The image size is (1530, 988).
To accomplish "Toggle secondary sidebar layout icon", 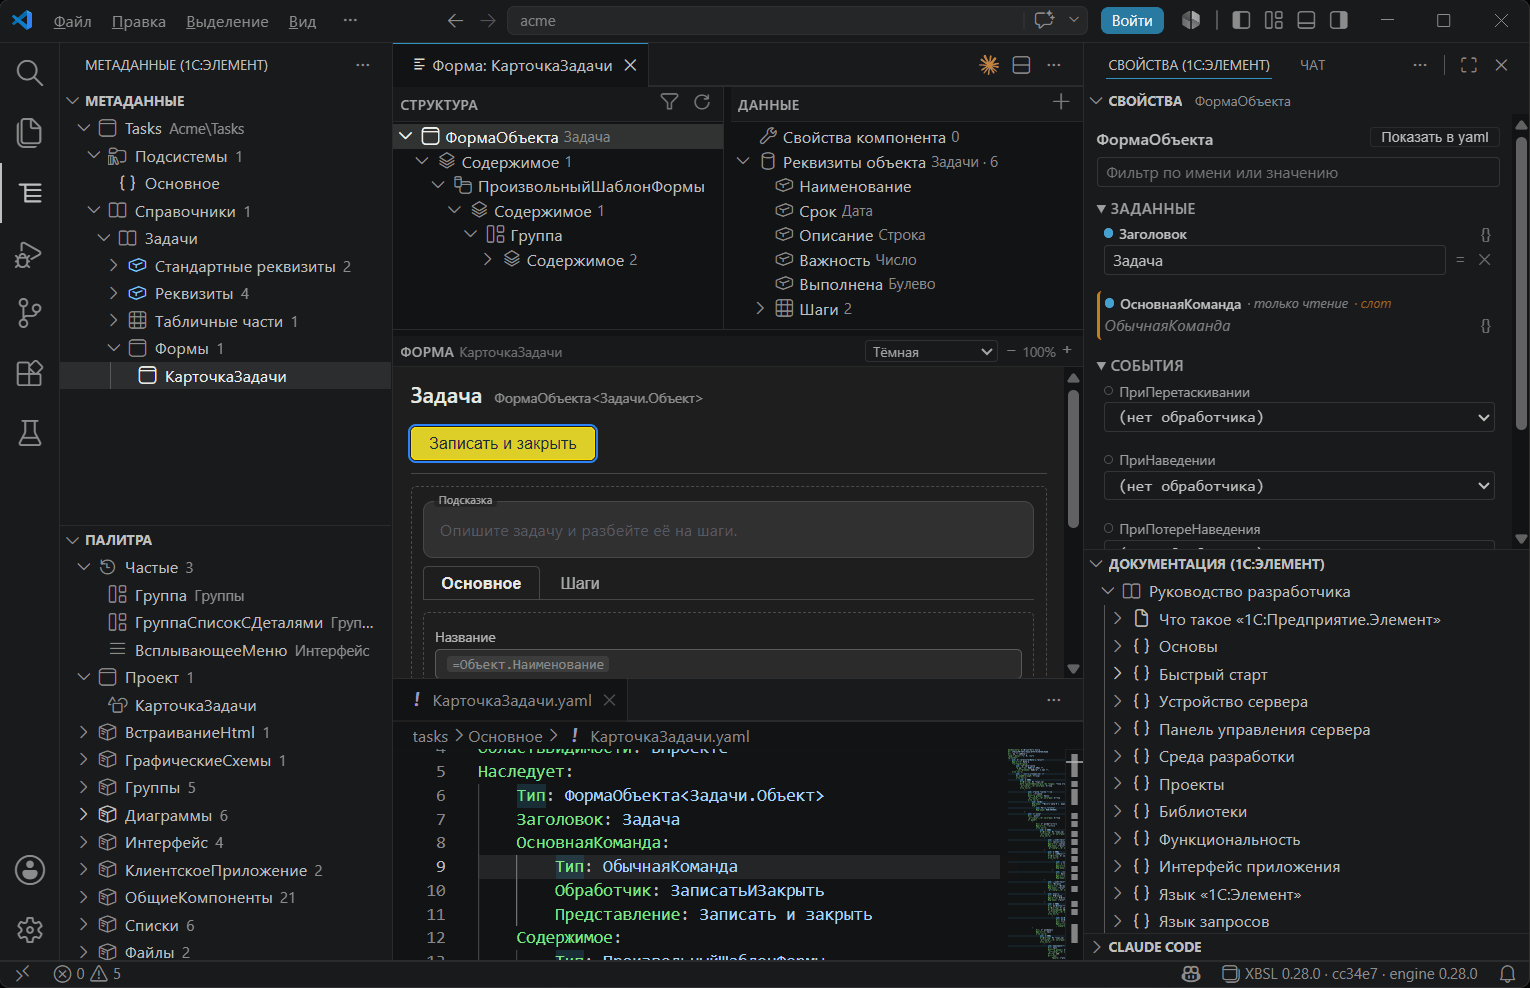I will 1338,20.
